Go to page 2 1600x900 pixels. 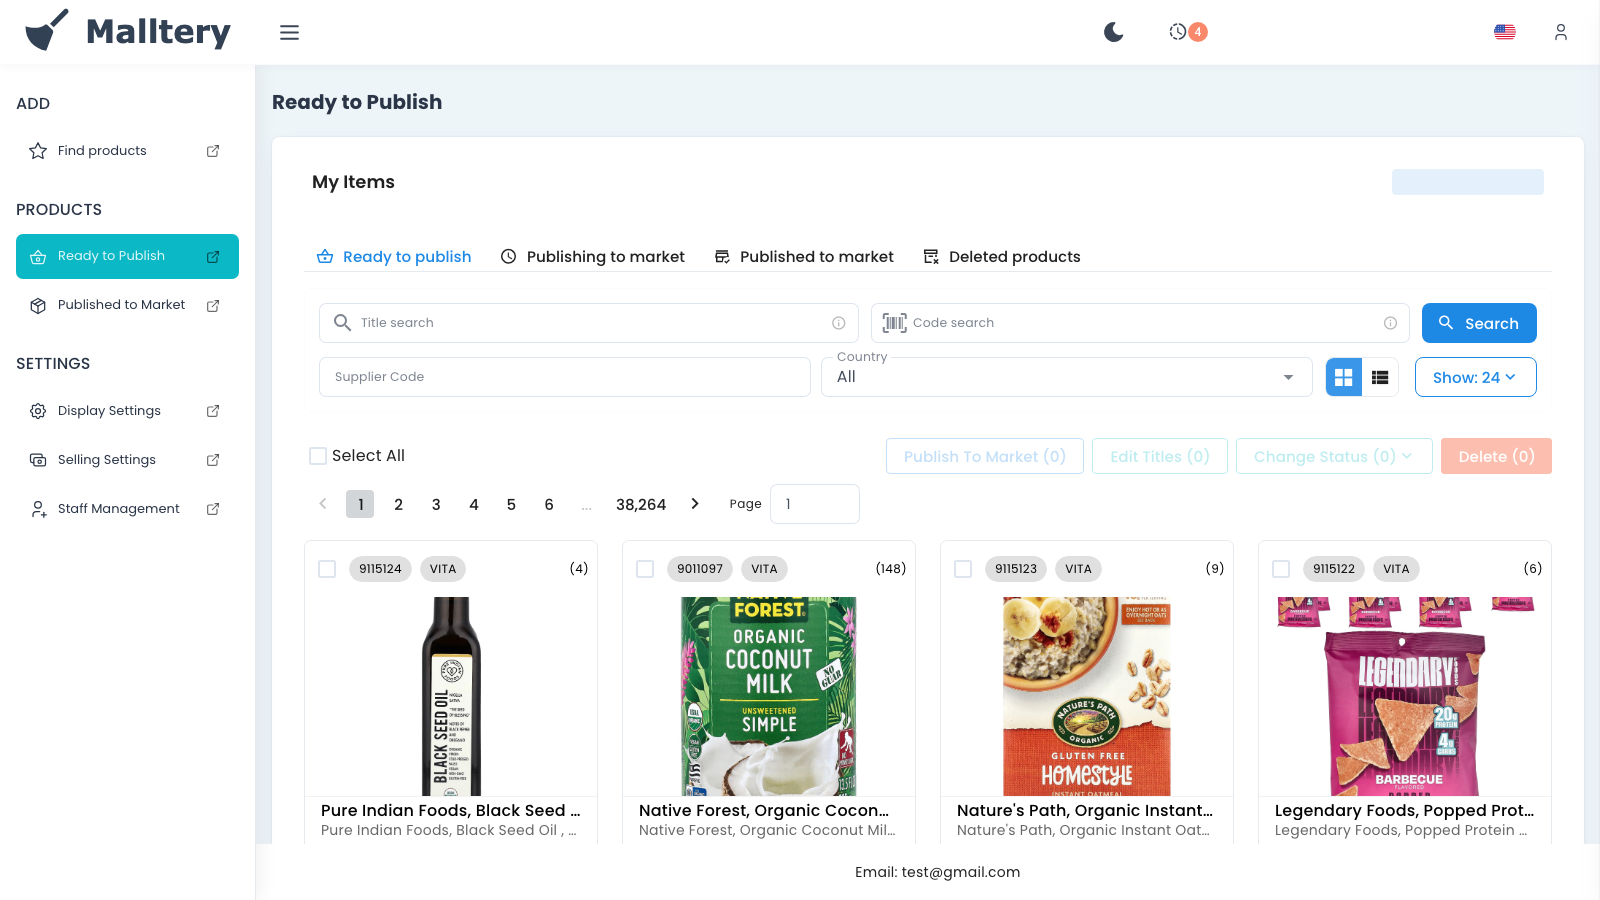pyautogui.click(x=398, y=504)
